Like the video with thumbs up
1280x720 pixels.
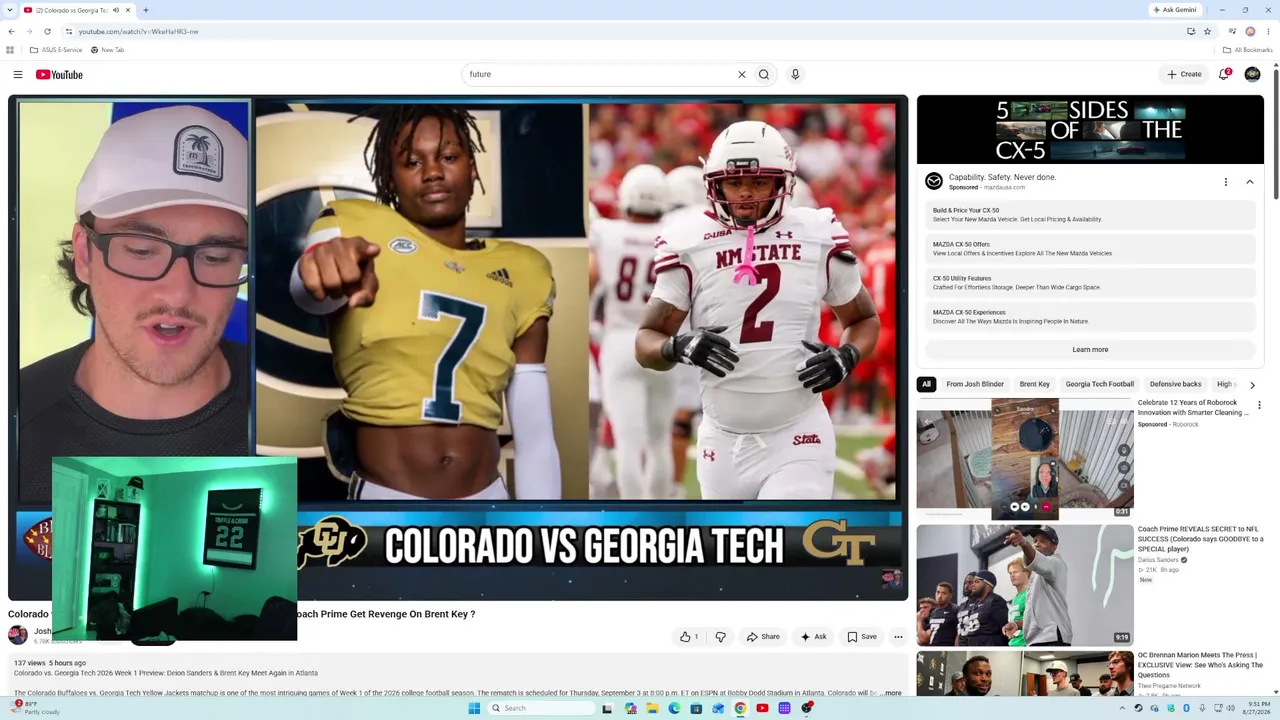(x=690, y=637)
